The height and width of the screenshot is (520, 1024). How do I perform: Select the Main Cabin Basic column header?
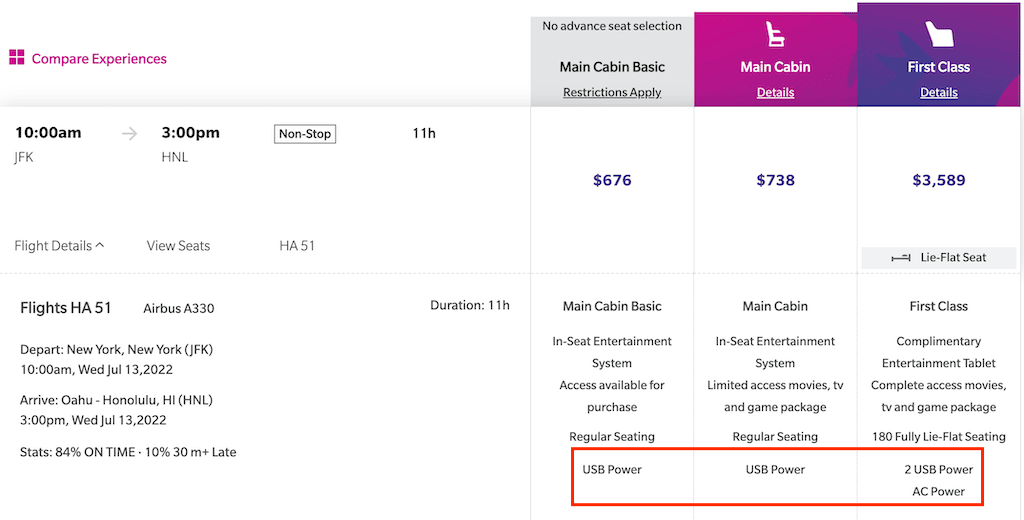pos(612,61)
